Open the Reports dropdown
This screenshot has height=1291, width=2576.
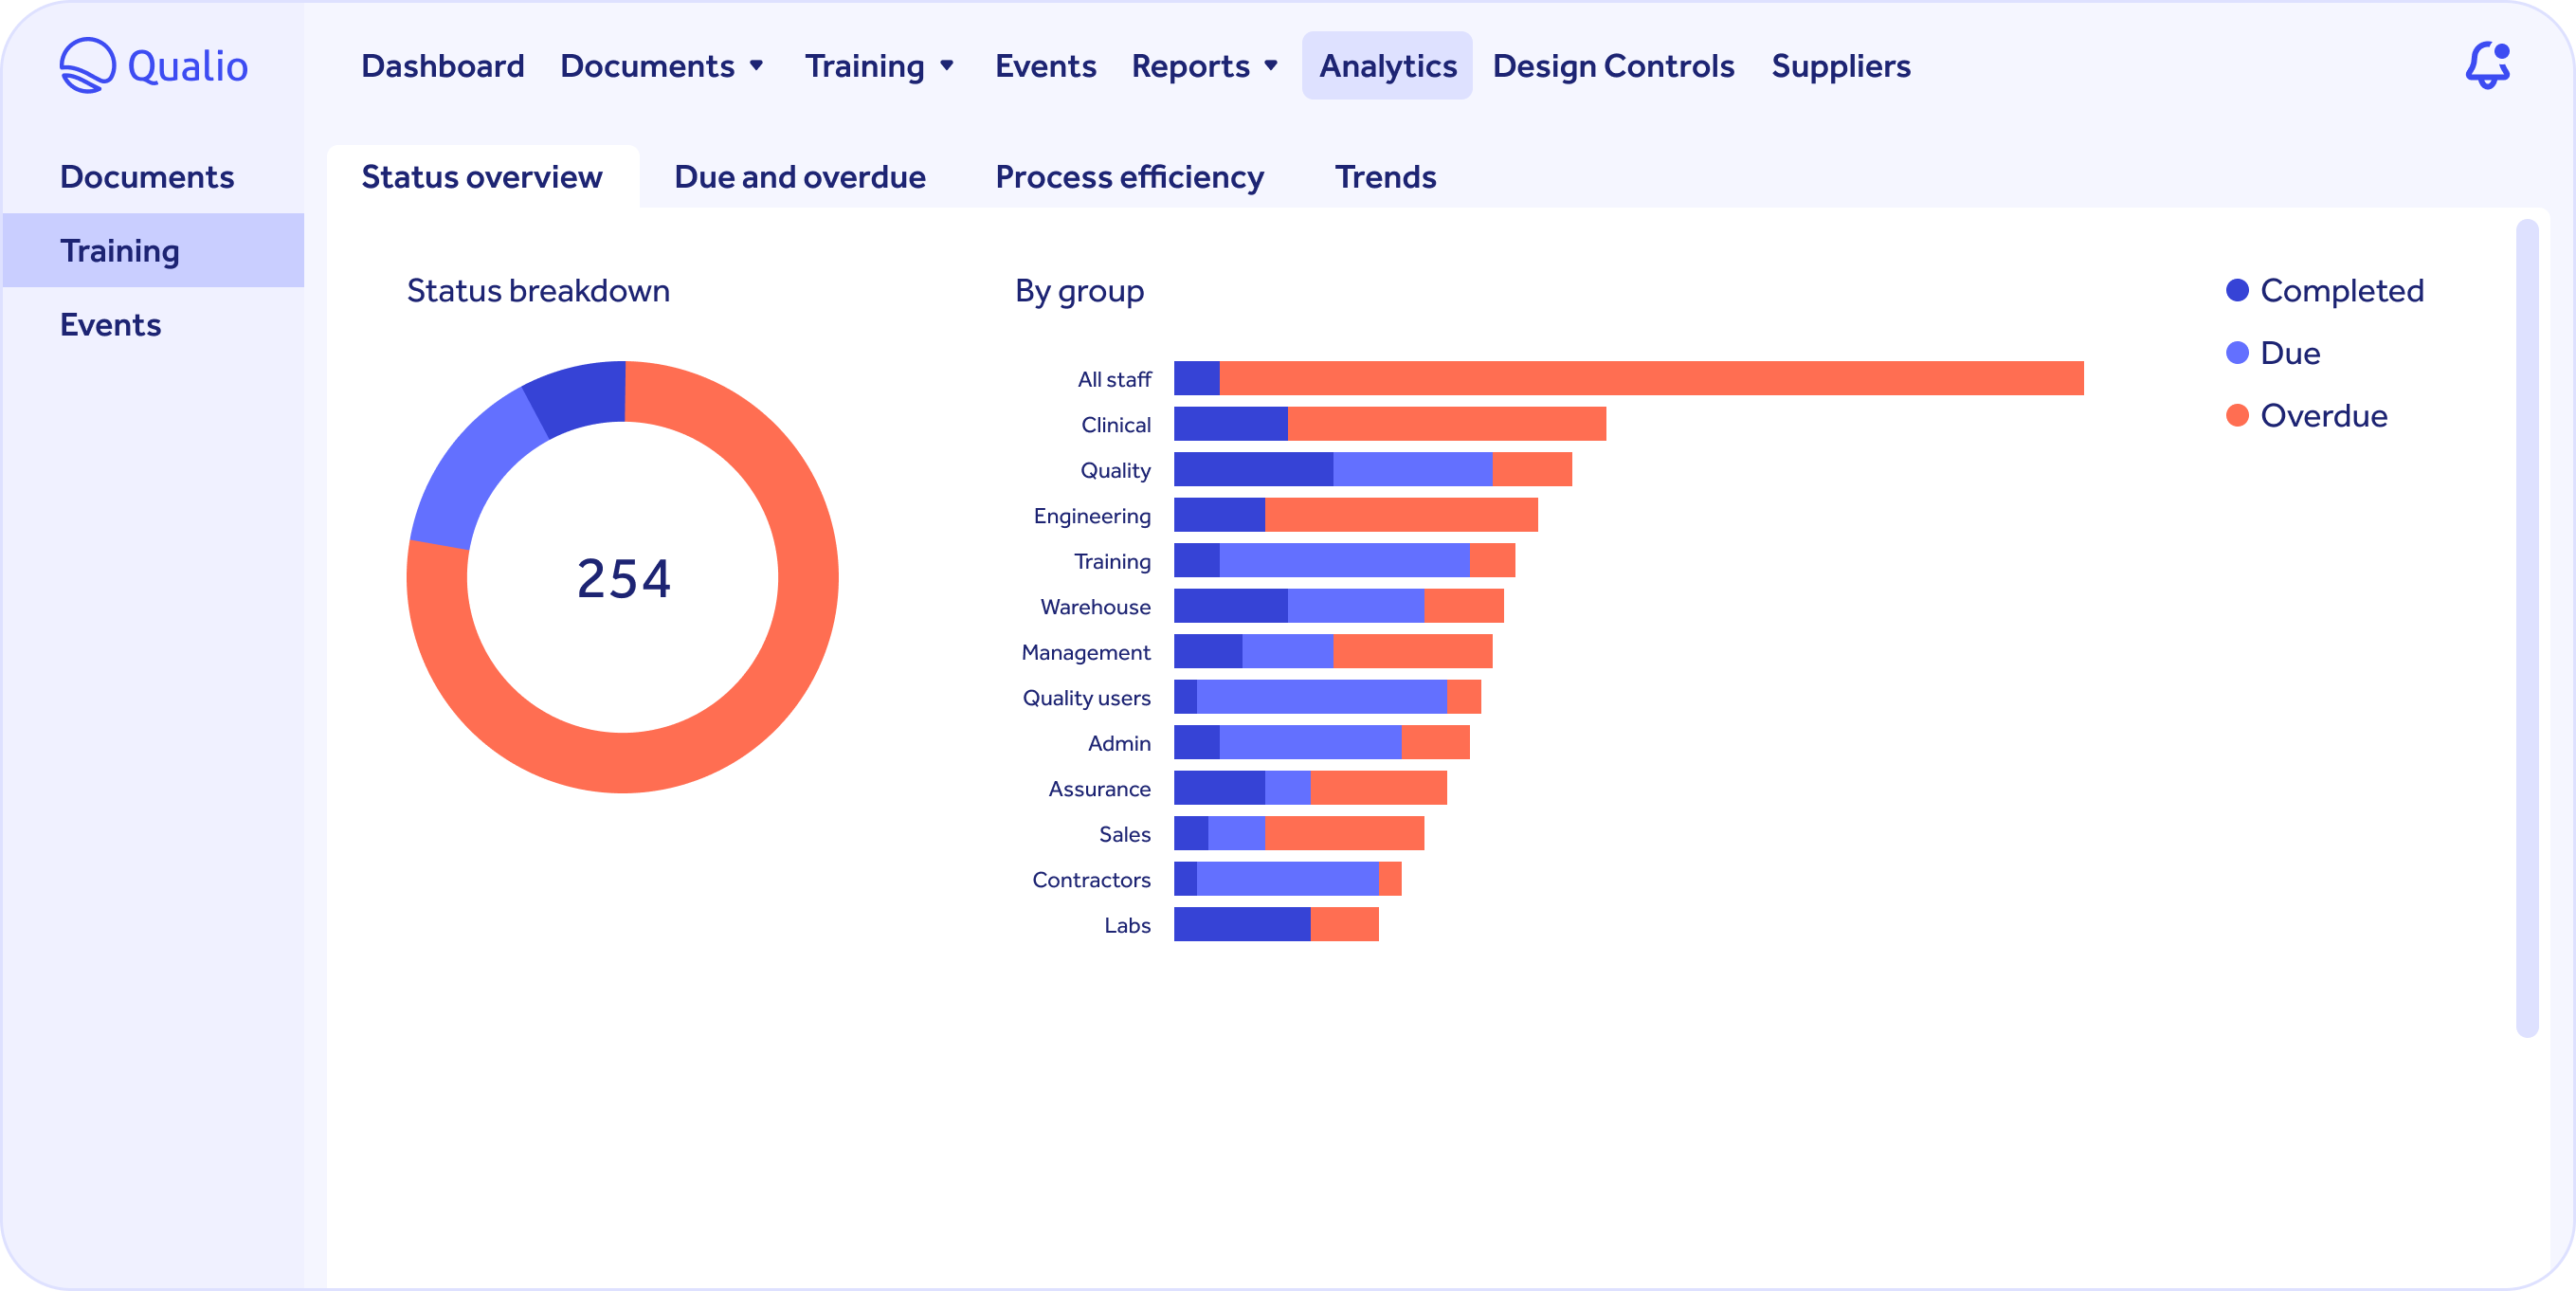click(x=1204, y=65)
